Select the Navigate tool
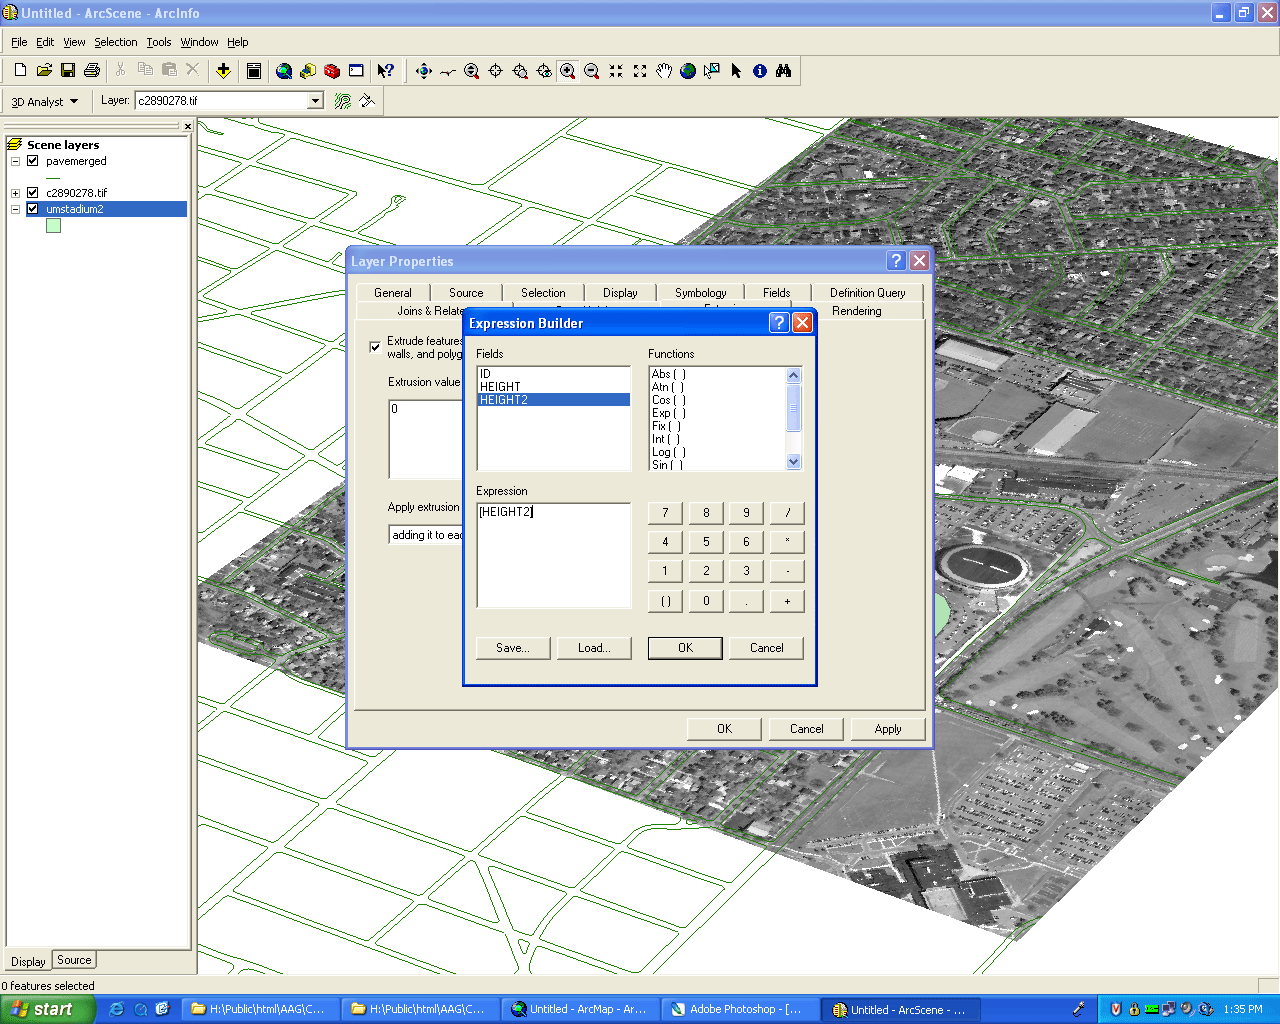The image size is (1280, 1024). point(423,71)
